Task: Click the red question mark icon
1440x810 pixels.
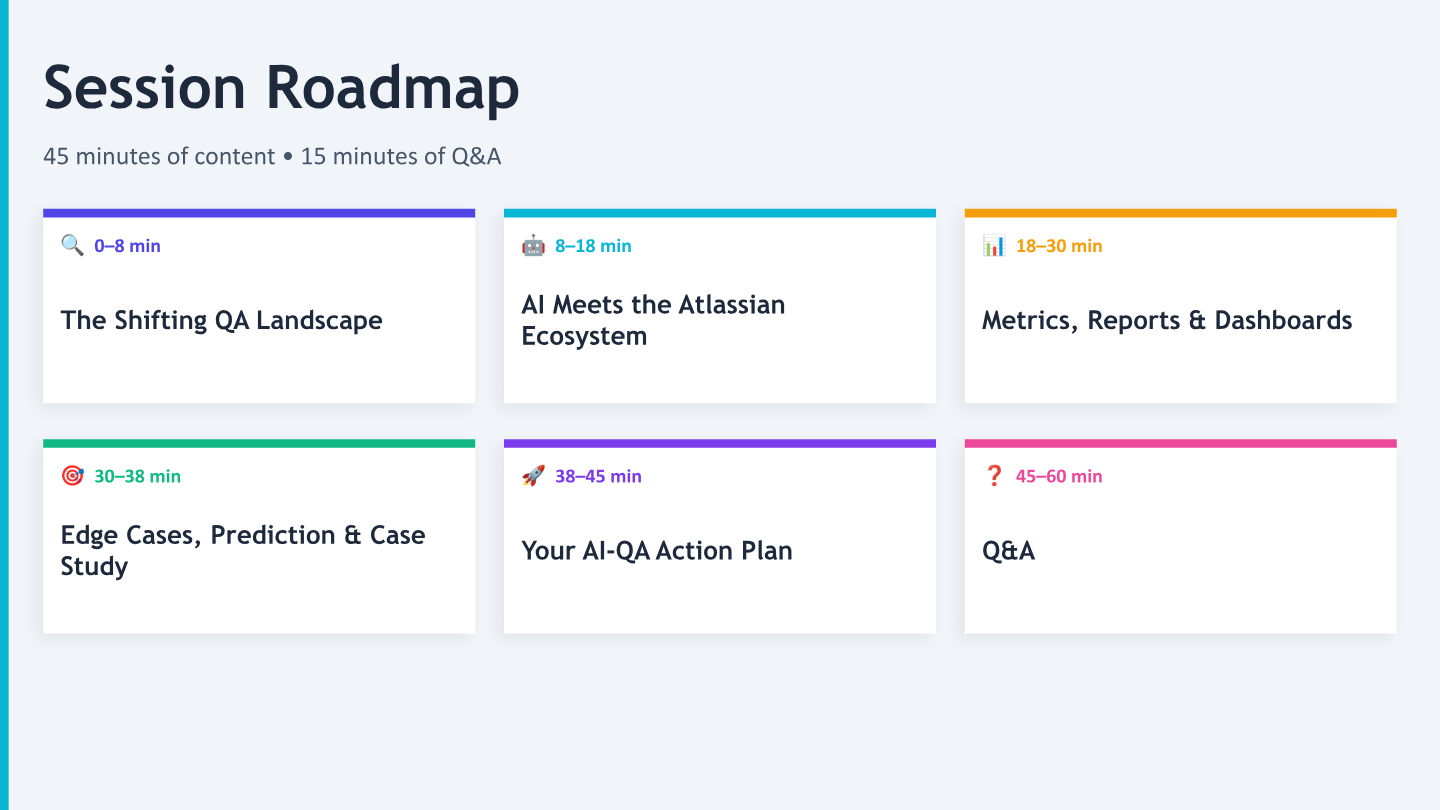Action: click(x=994, y=476)
